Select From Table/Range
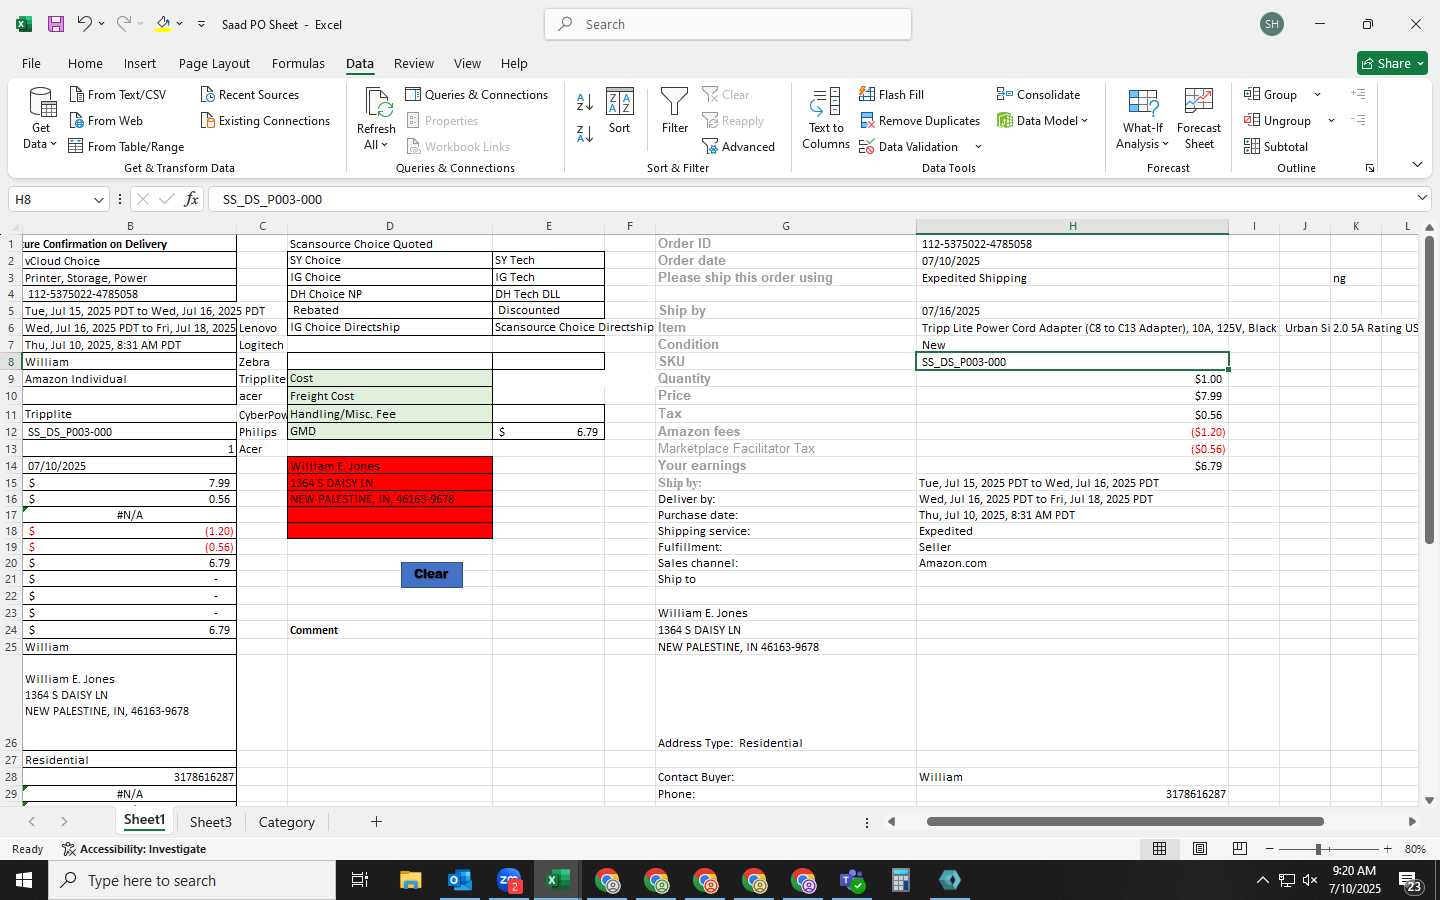1440x900 pixels. 126,146
